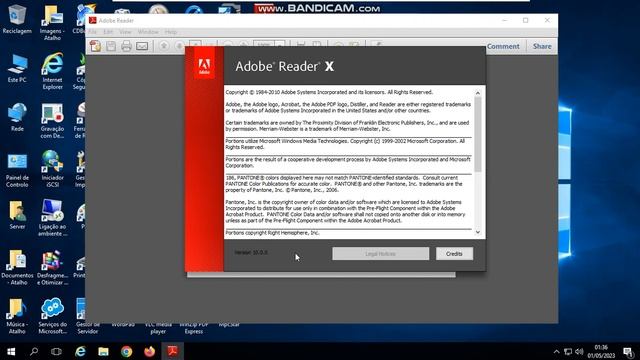Click the Credits button
The image size is (640, 360).
click(x=454, y=253)
